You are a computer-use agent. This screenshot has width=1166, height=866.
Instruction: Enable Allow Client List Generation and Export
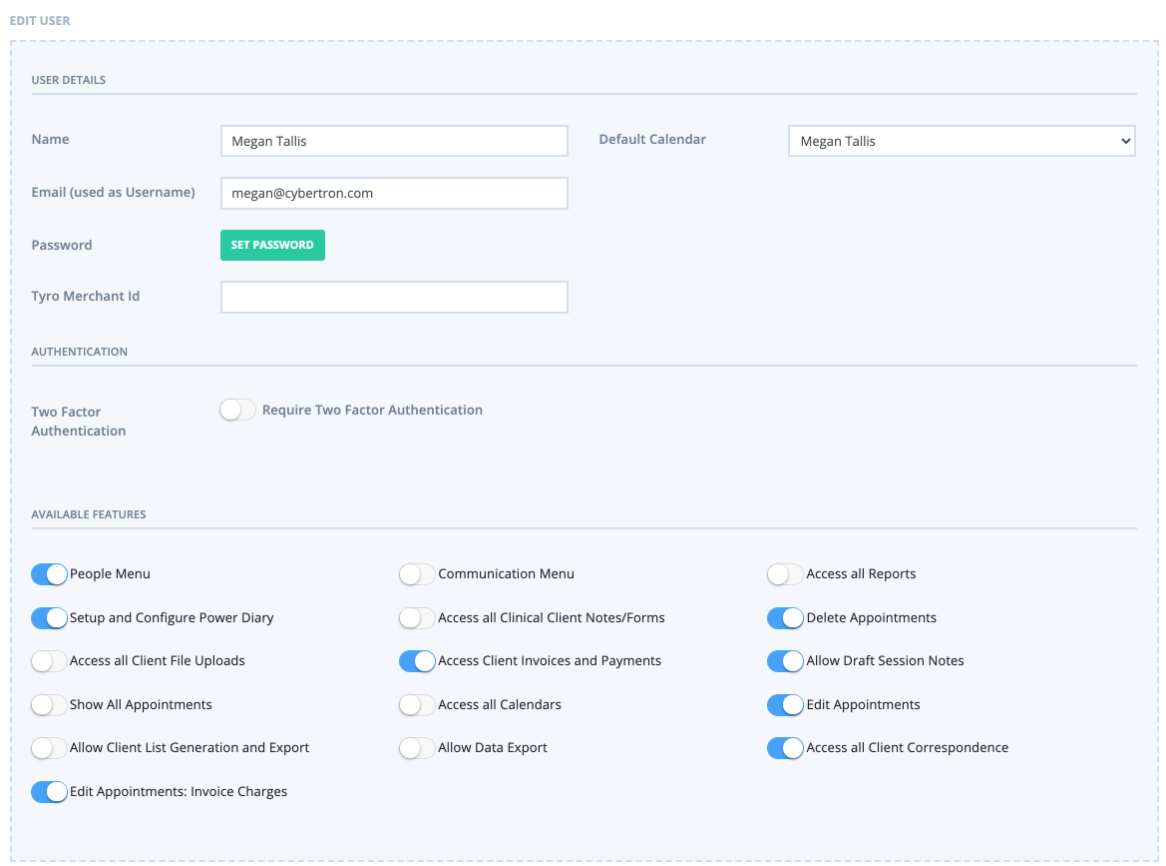[49, 748]
